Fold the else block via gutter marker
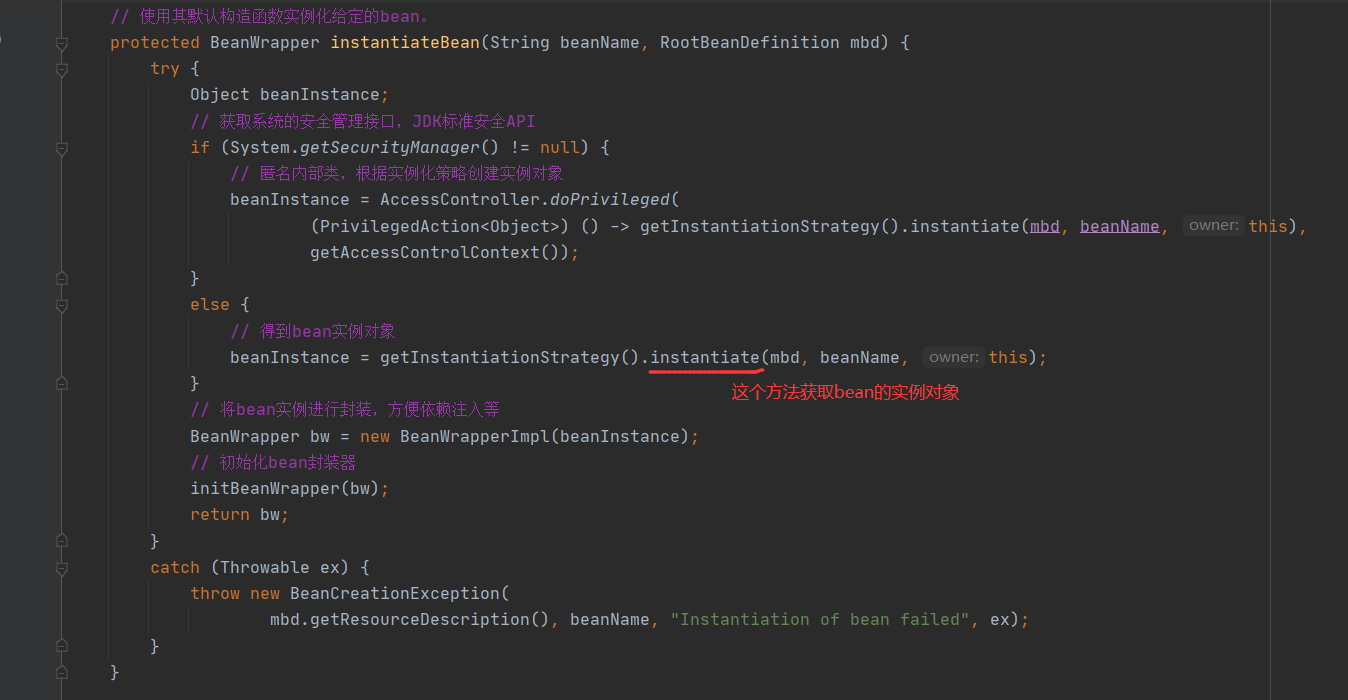 [x=62, y=305]
